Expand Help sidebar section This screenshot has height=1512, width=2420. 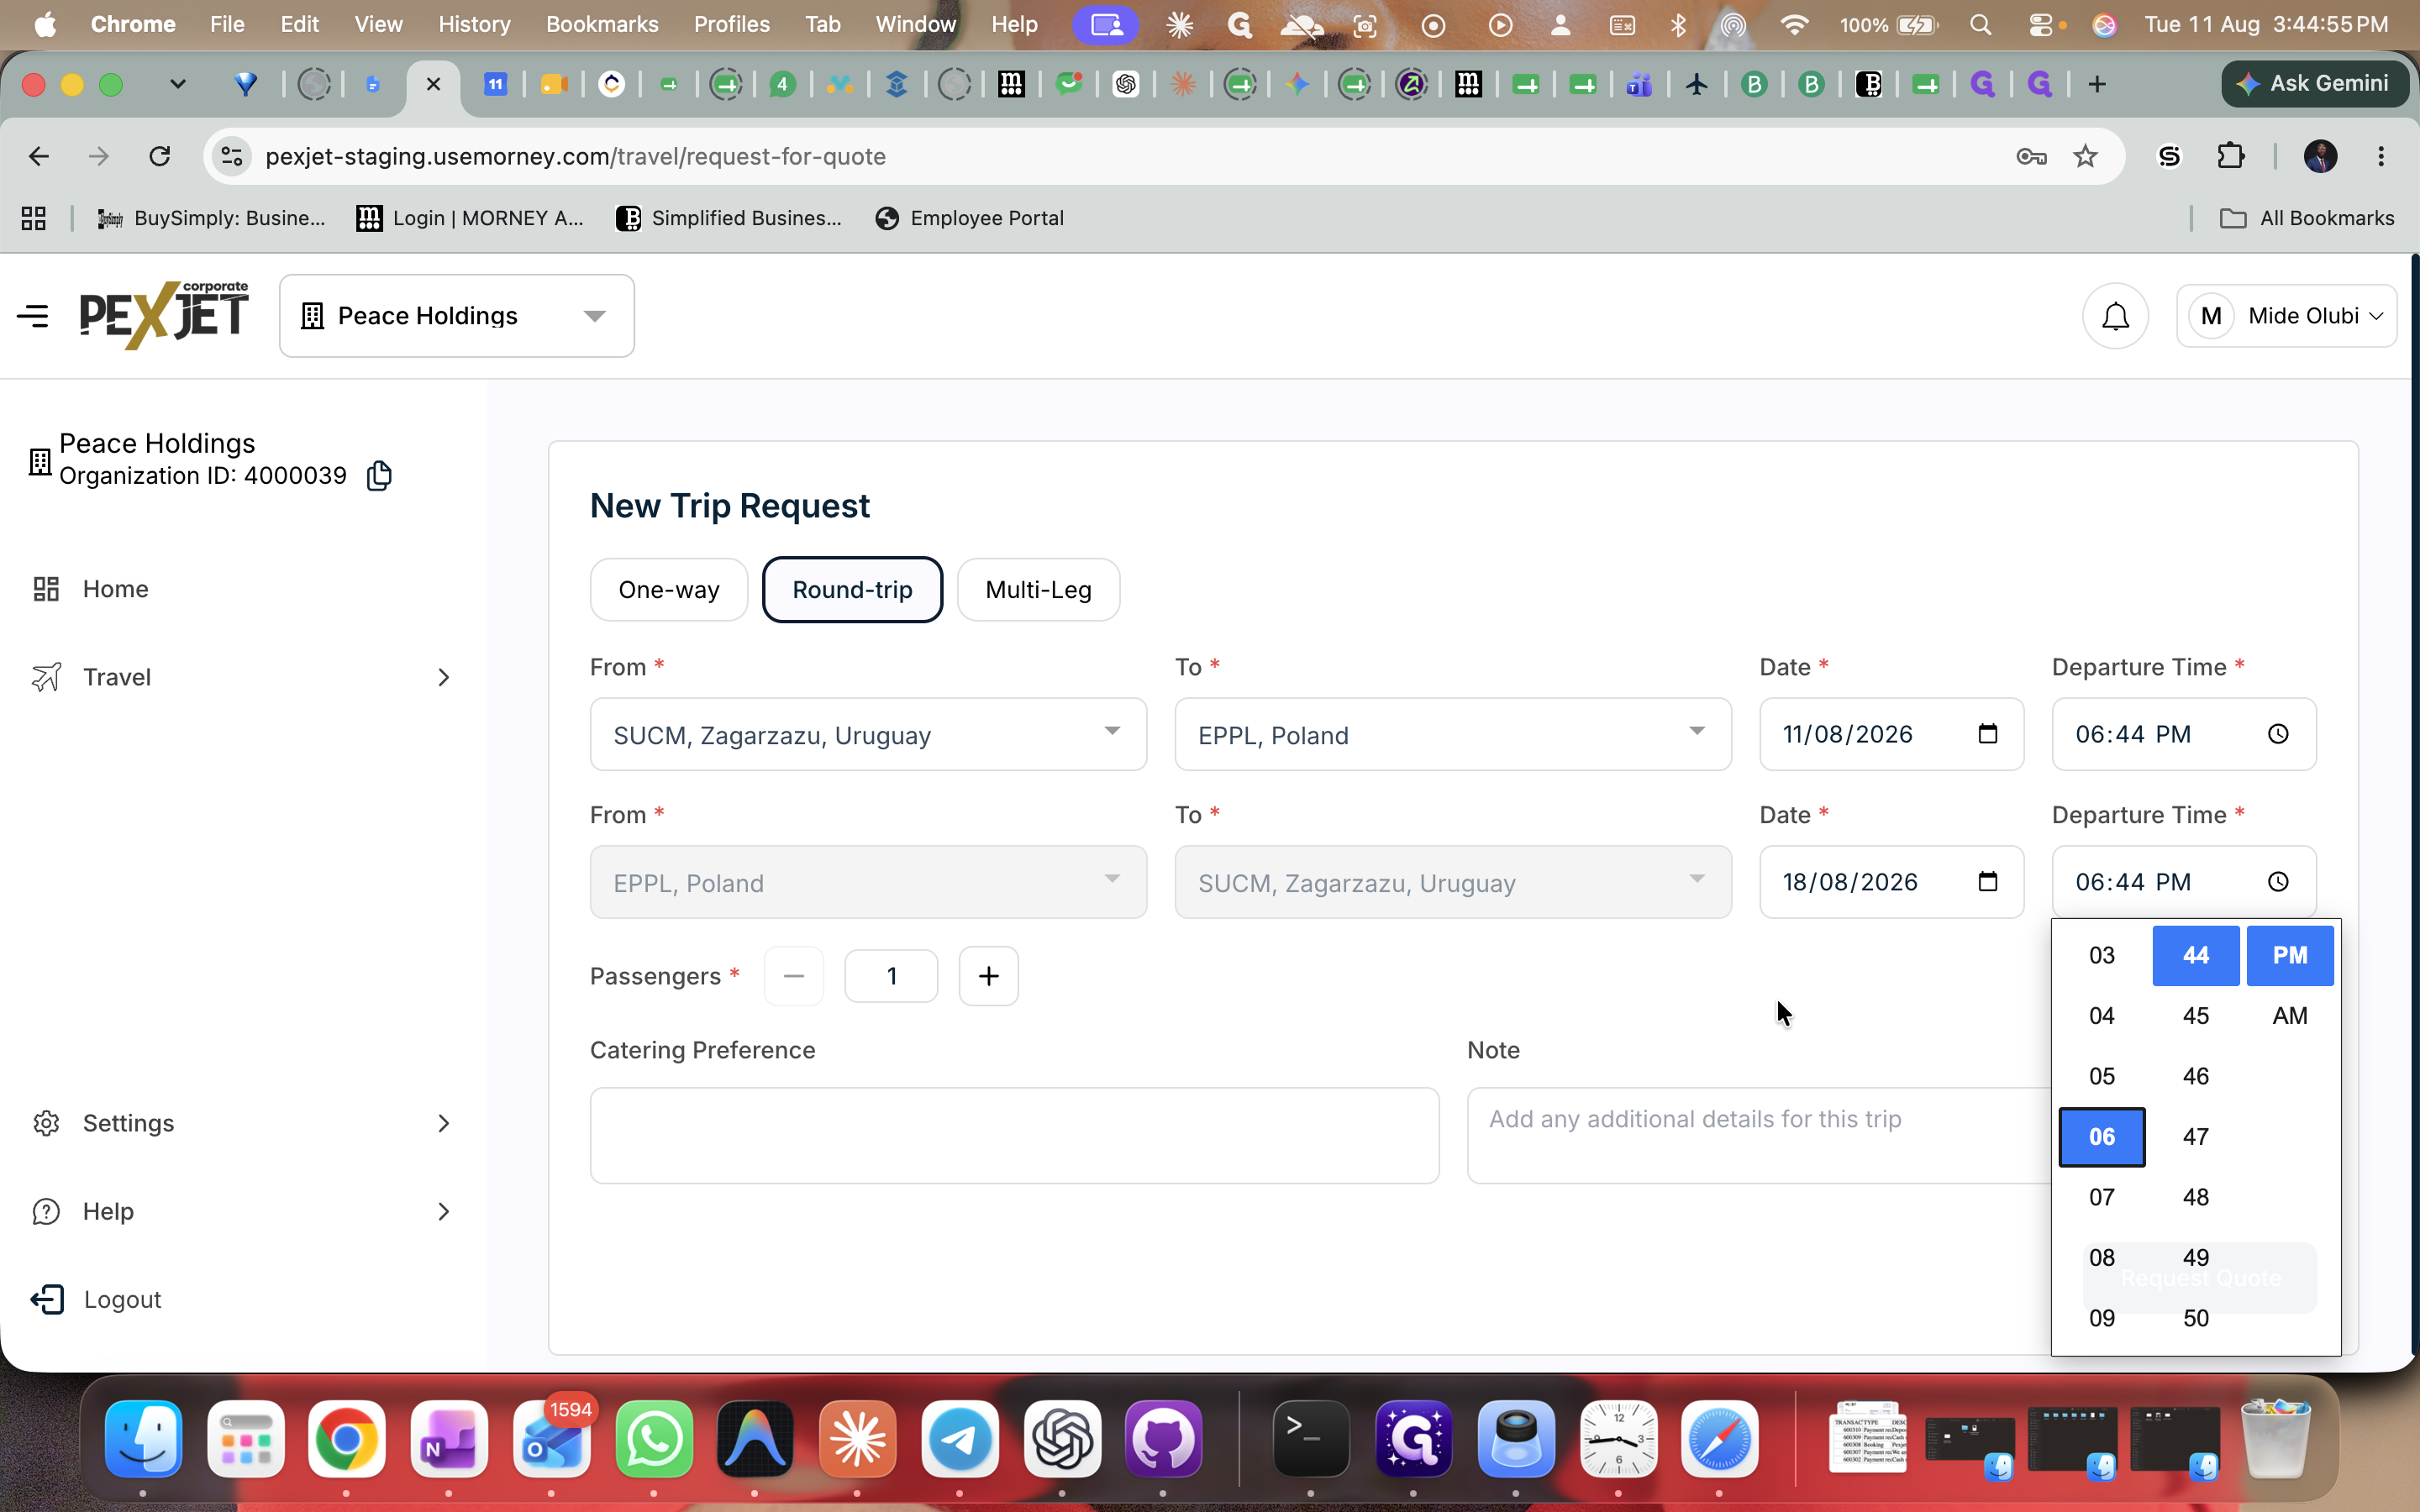[443, 1212]
